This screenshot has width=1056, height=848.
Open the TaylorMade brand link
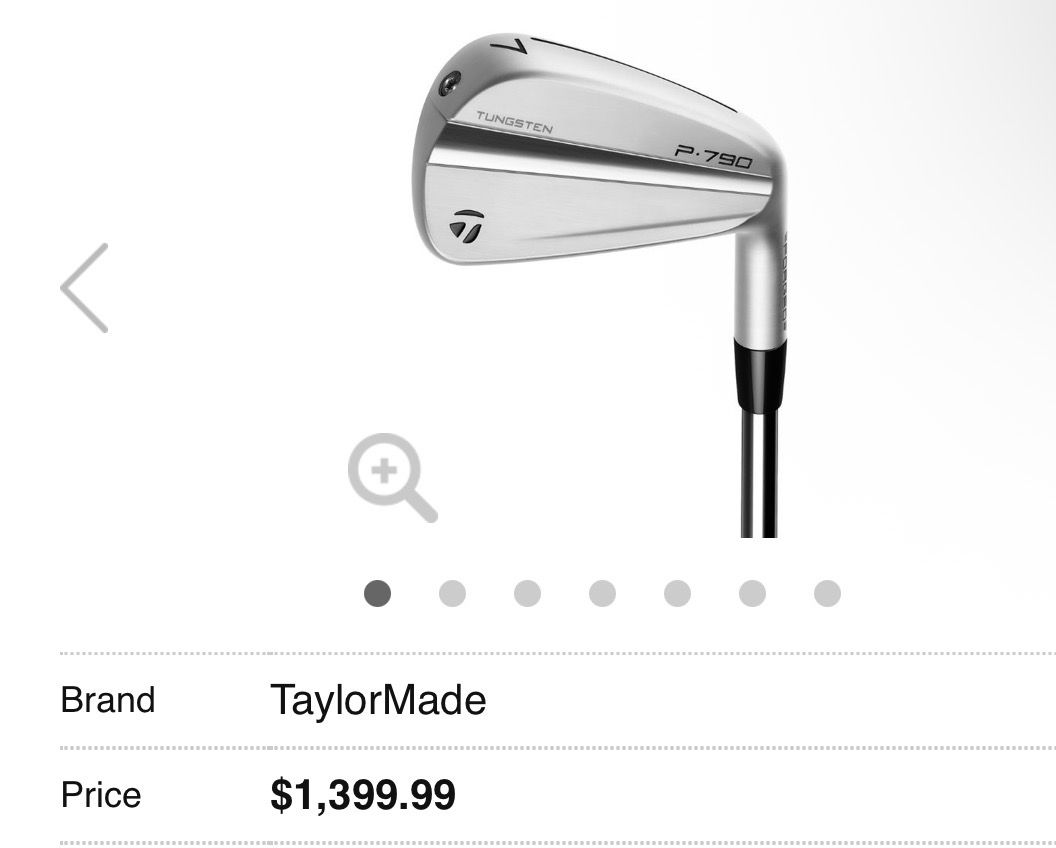click(378, 700)
